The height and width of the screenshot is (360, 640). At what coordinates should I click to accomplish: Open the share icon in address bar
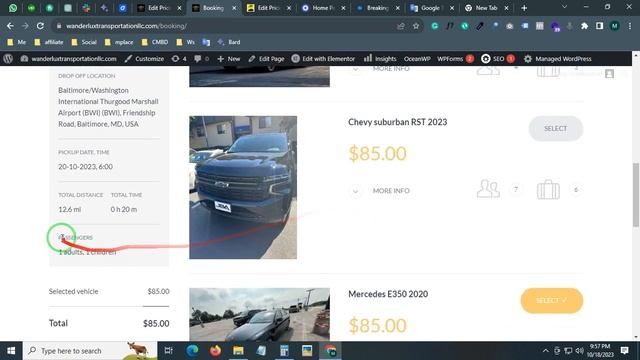[401, 26]
